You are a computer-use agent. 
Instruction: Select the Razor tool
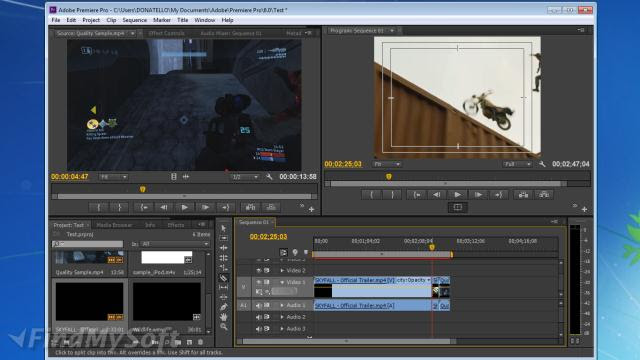tap(224, 278)
